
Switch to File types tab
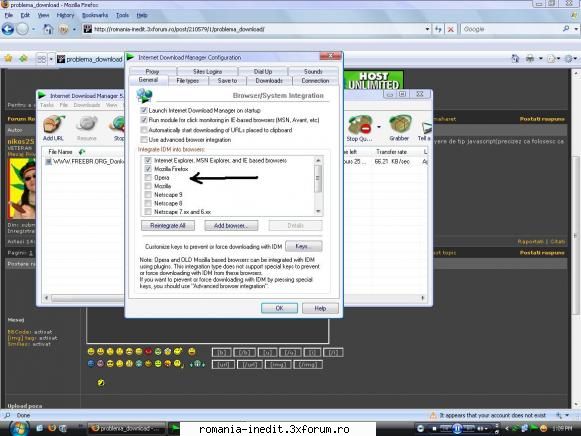tap(187, 81)
